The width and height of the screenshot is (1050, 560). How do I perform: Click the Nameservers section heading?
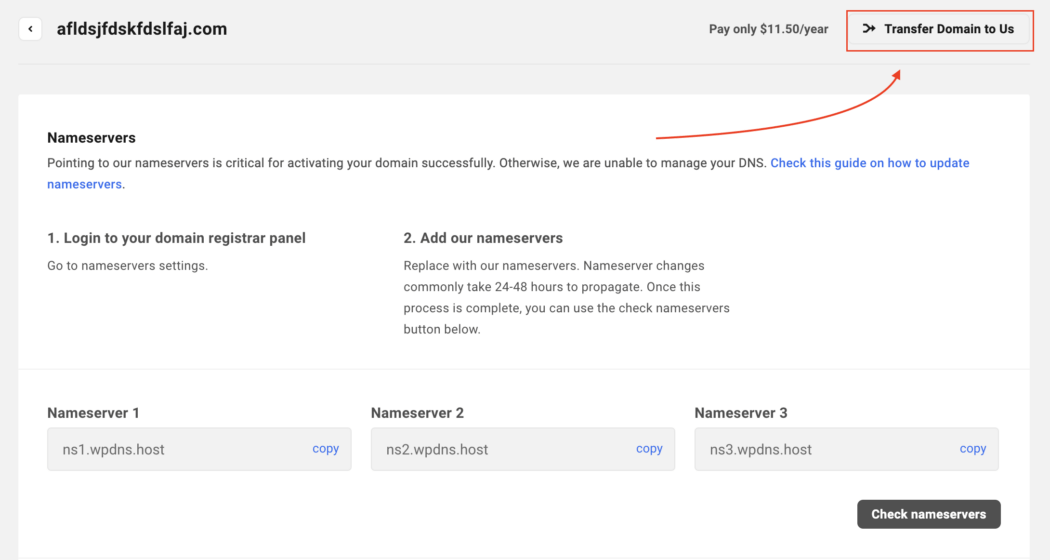tap(91, 137)
